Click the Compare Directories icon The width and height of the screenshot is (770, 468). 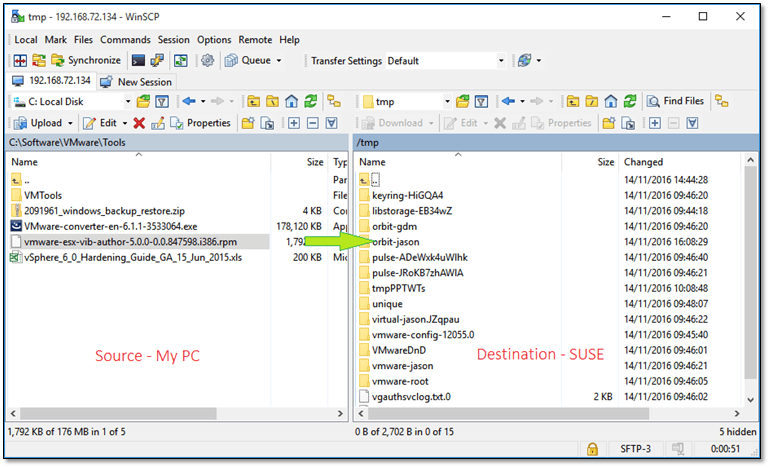click(20, 60)
